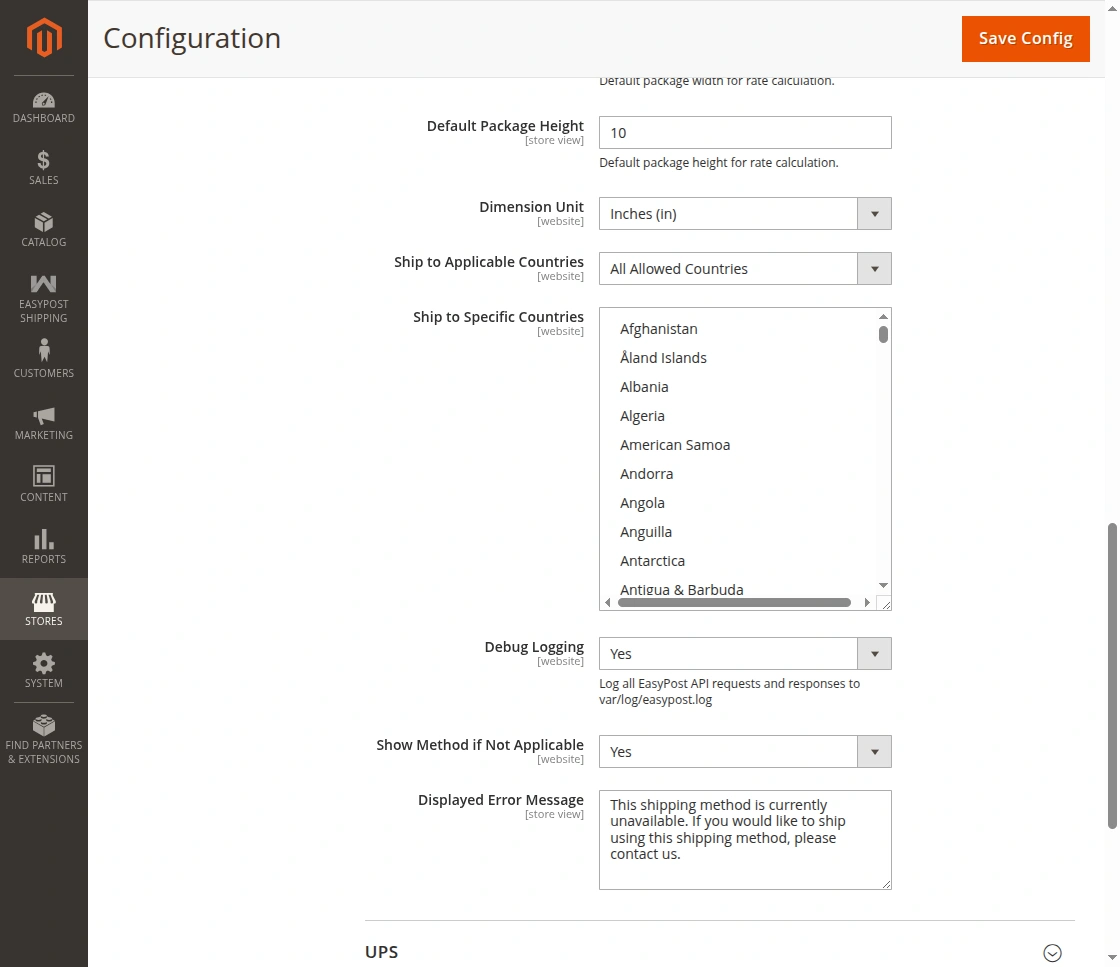The width and height of the screenshot is (1120, 967).
Task: Click the country list horizontal scrollbar thumb
Action: [734, 603]
